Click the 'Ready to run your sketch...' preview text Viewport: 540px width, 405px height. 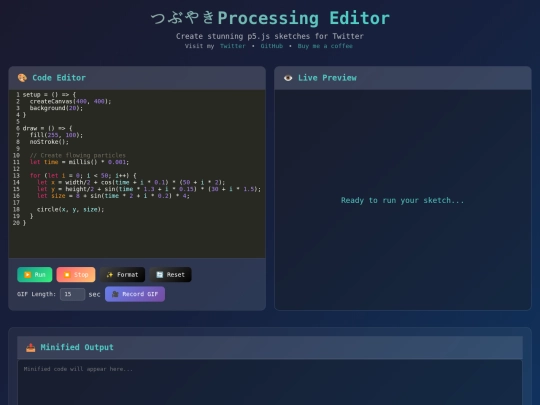click(403, 200)
